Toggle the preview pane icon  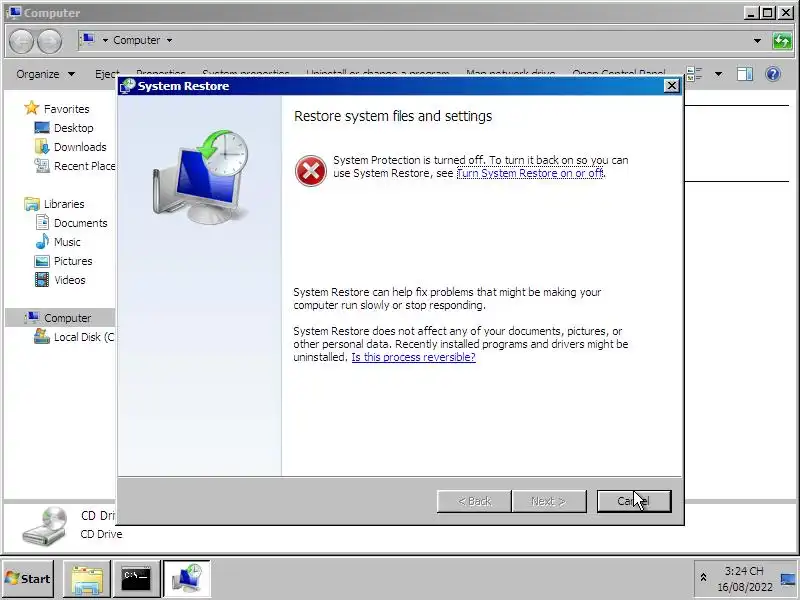pyautogui.click(x=744, y=74)
